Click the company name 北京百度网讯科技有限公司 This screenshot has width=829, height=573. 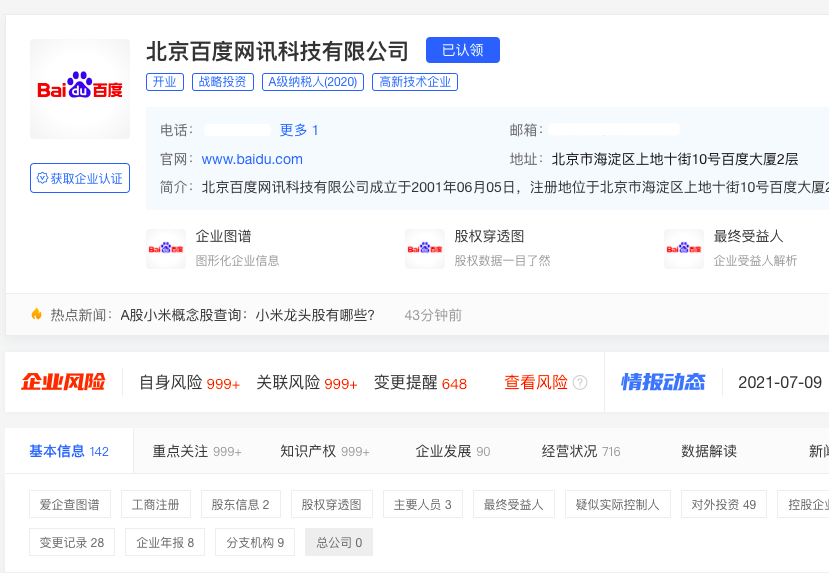coord(278,51)
